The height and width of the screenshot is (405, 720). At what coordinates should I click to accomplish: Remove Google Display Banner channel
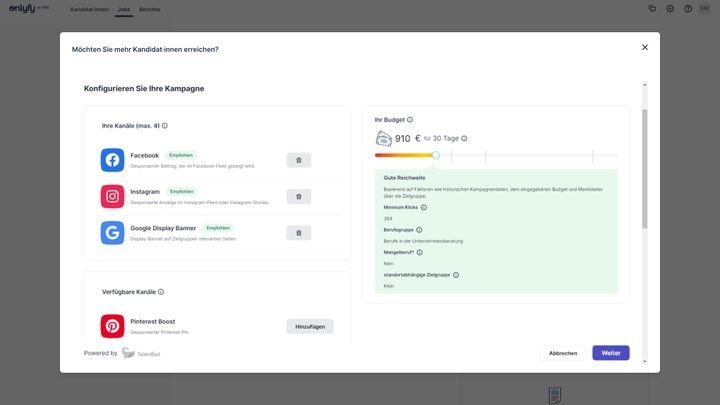pyautogui.click(x=298, y=233)
